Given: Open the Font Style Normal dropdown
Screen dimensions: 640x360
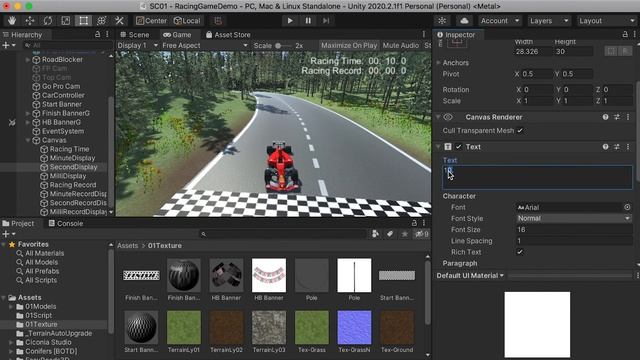Looking at the screenshot, I should click(x=574, y=218).
